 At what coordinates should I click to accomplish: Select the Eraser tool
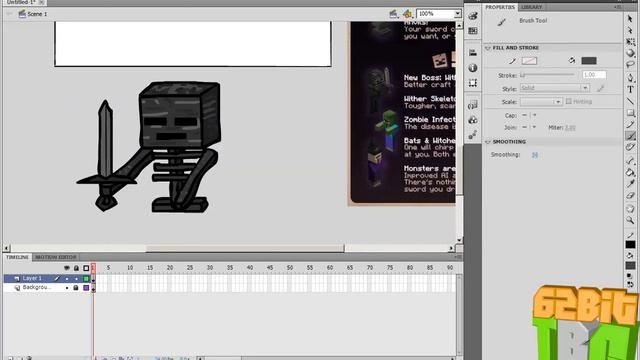630,196
